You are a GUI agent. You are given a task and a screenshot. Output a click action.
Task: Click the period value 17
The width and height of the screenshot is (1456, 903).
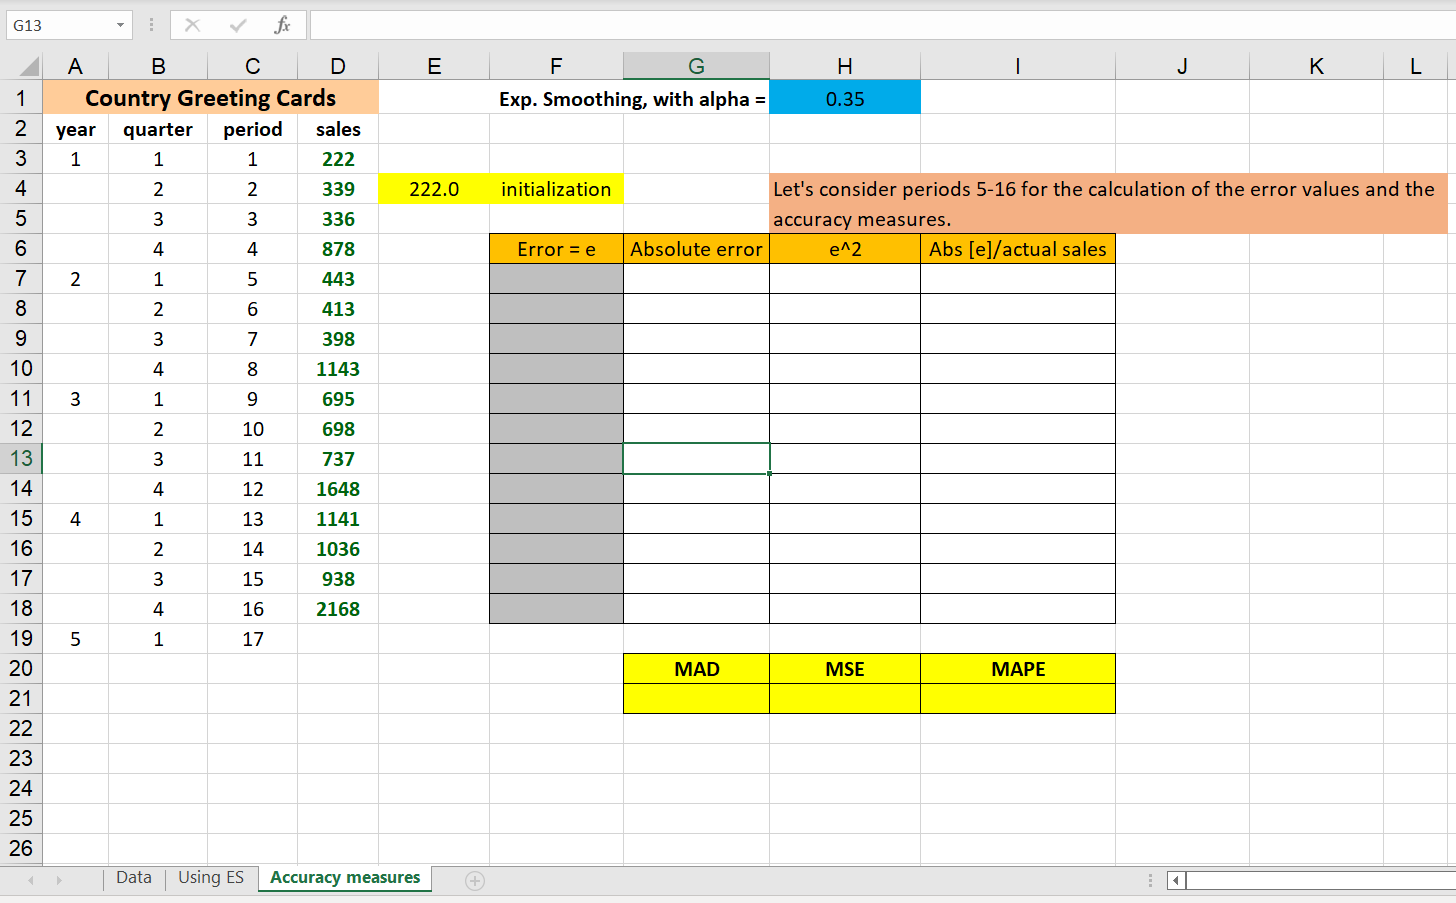253,639
